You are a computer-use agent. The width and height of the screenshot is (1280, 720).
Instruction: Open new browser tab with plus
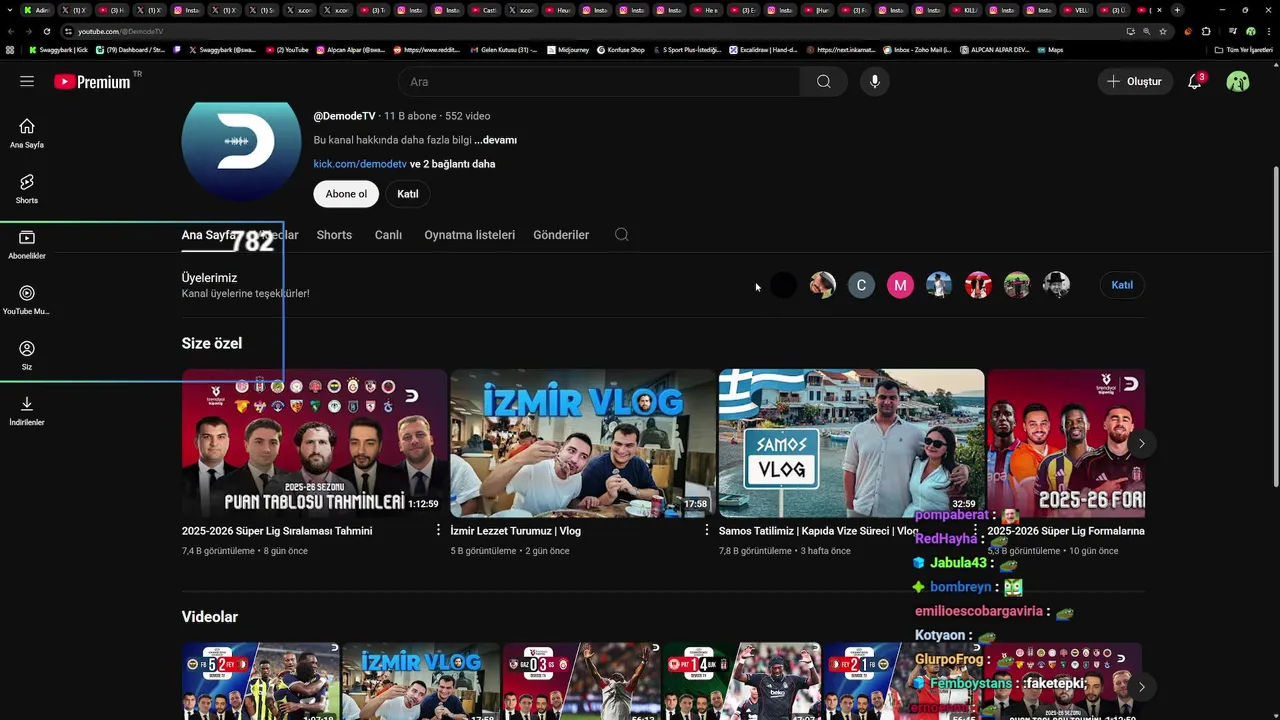pyautogui.click(x=1177, y=10)
